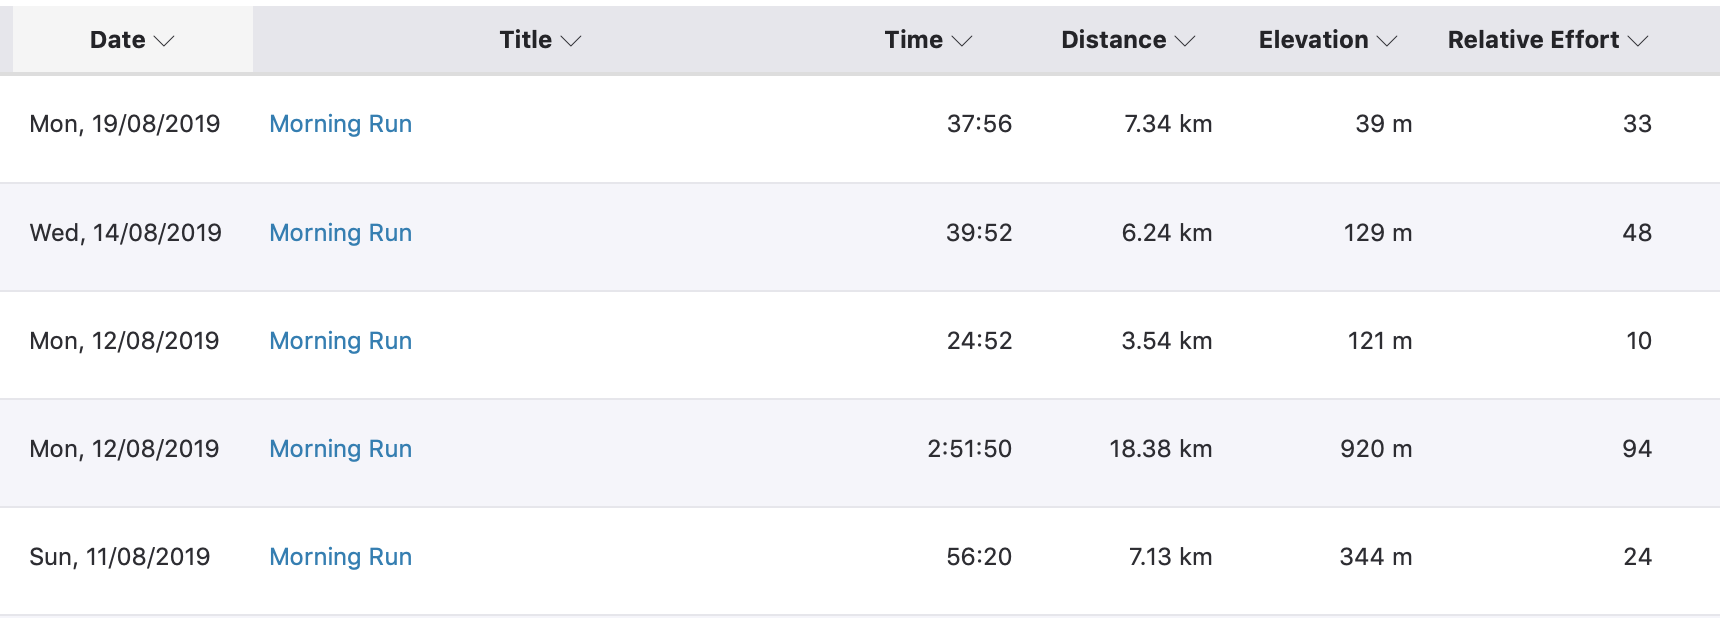Open the Morning Run from 11/08/2019
The width and height of the screenshot is (1720, 618).
pyautogui.click(x=340, y=557)
